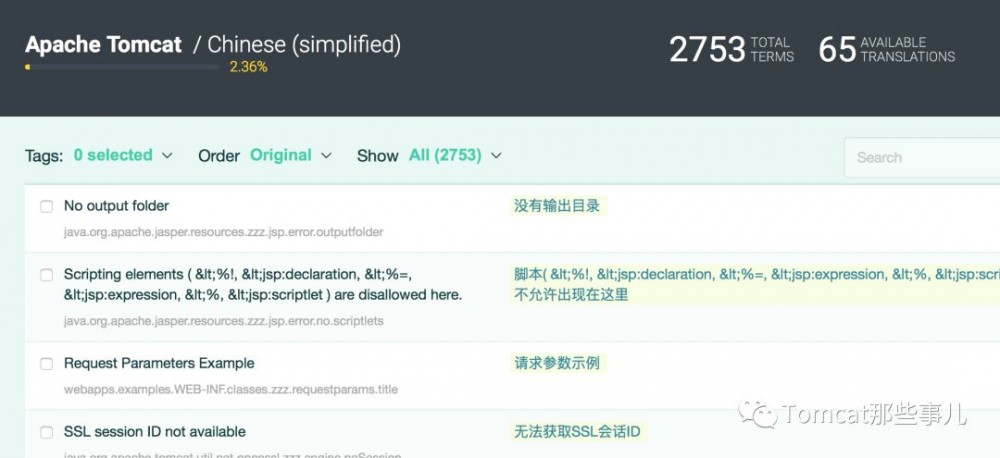Tick the Scripting elements row checkbox

(47, 275)
